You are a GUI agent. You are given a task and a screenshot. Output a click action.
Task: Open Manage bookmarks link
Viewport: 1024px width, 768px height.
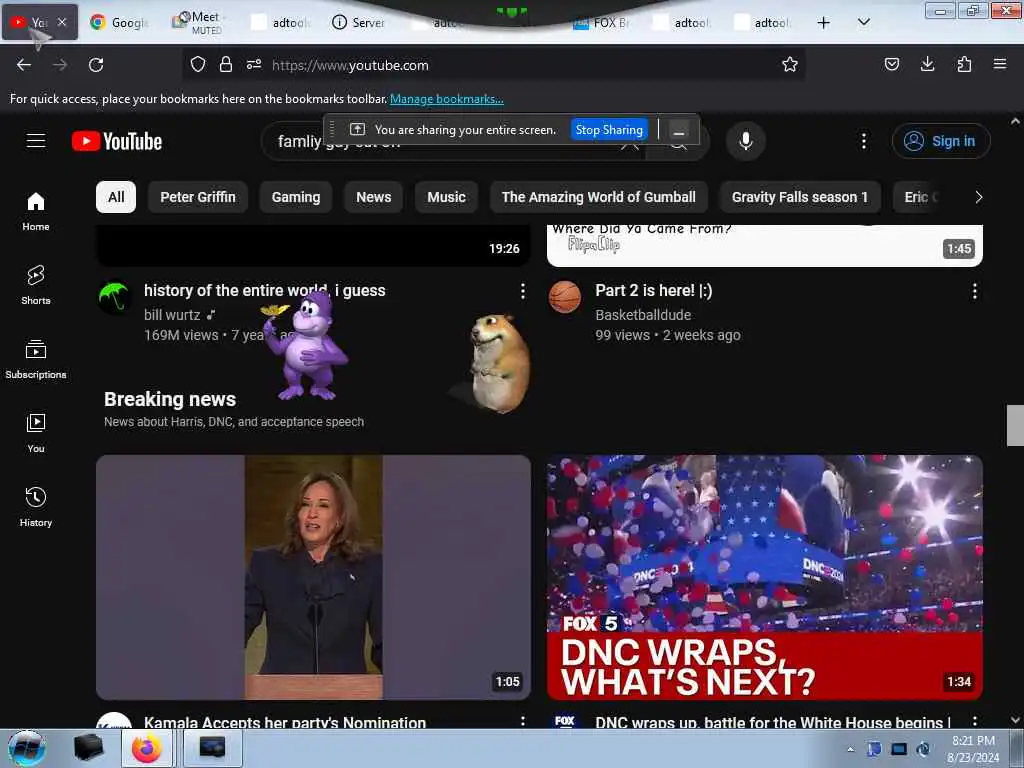tap(447, 99)
